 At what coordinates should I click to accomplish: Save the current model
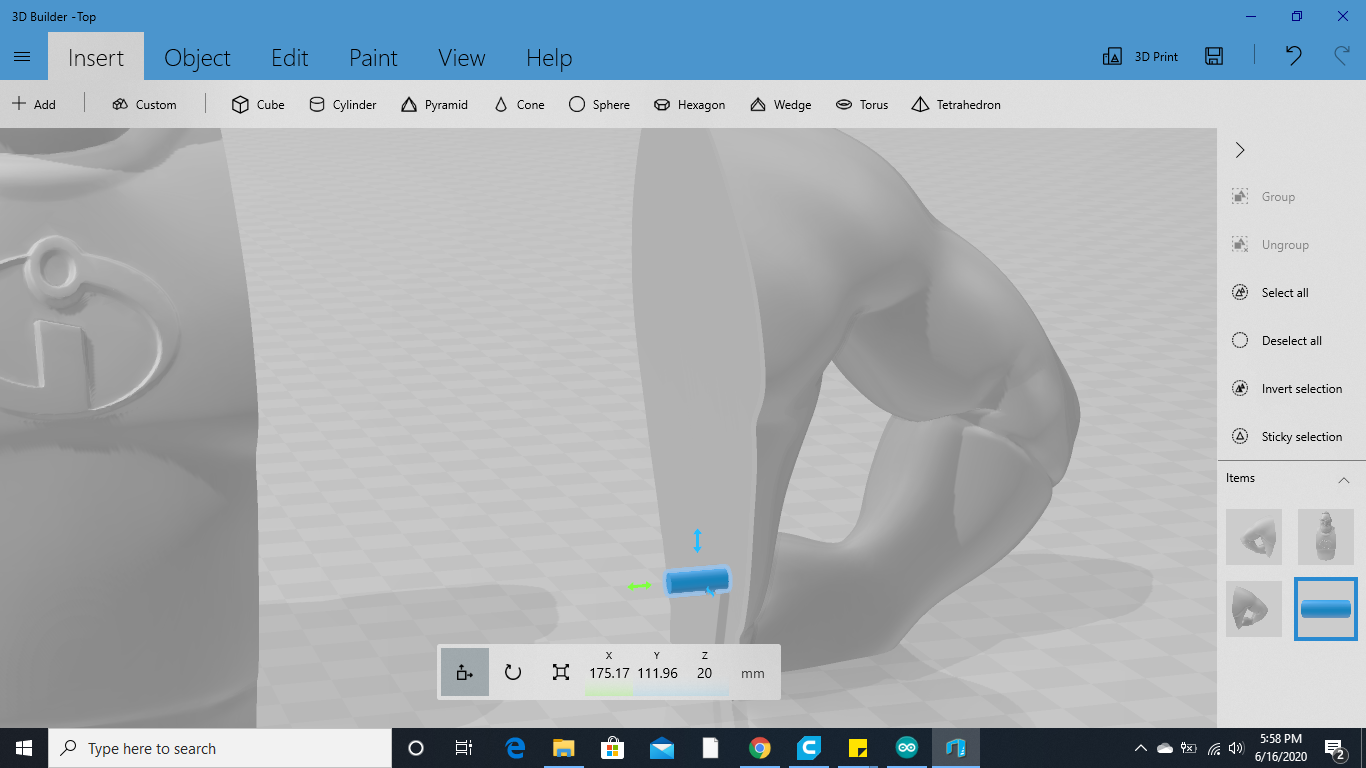pos(1214,57)
